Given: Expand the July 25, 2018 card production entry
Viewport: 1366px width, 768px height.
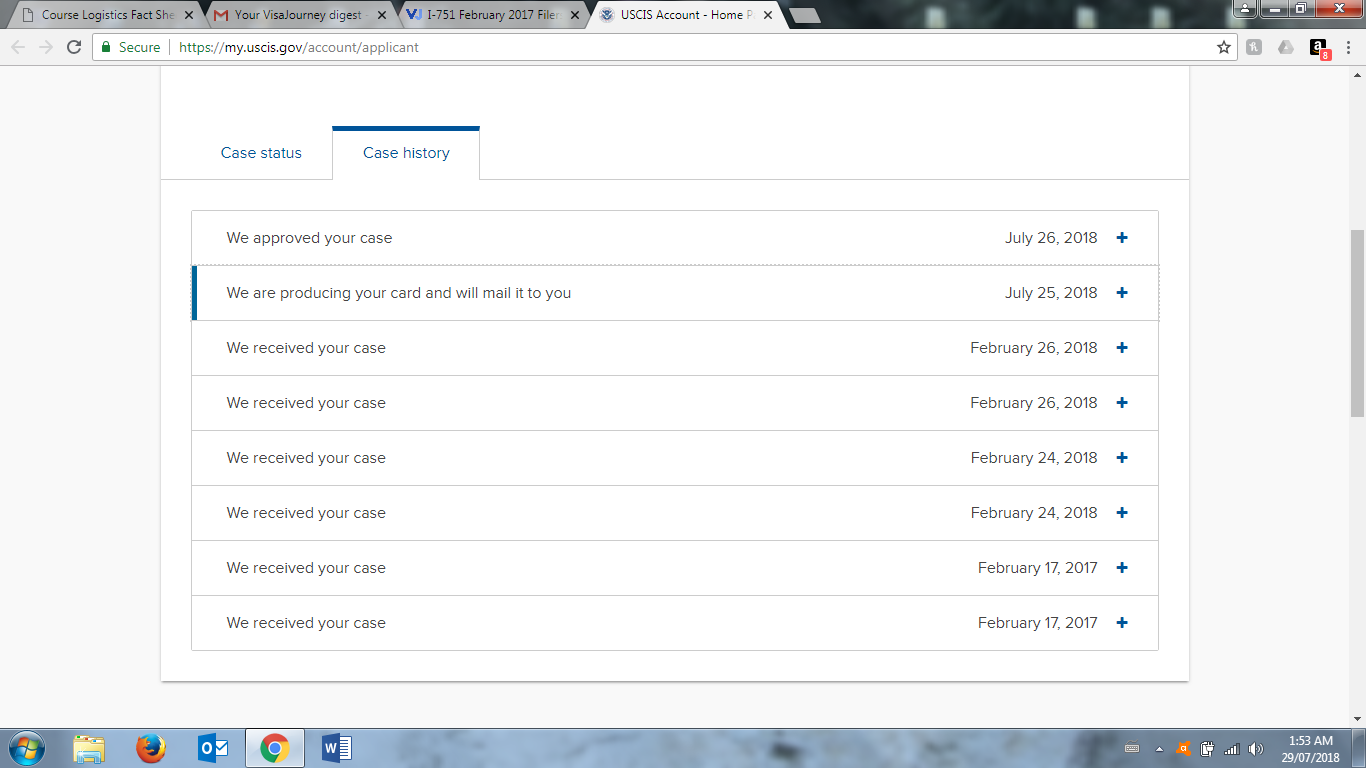Looking at the screenshot, I should tap(1122, 293).
